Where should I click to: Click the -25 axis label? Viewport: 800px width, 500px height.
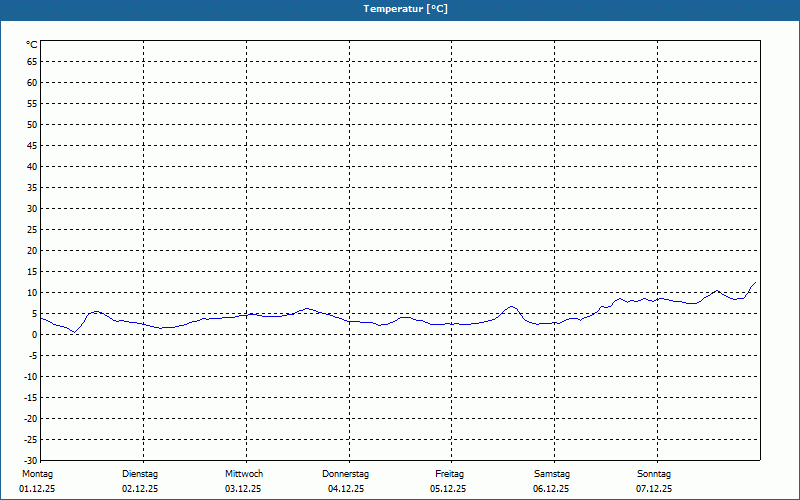tap(31, 440)
